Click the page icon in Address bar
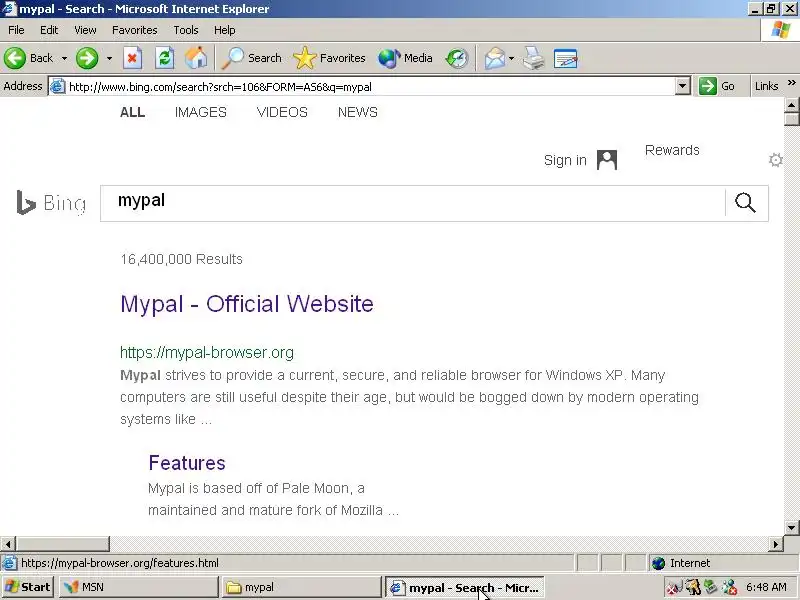Screen dimensions: 800x600 pos(57,86)
